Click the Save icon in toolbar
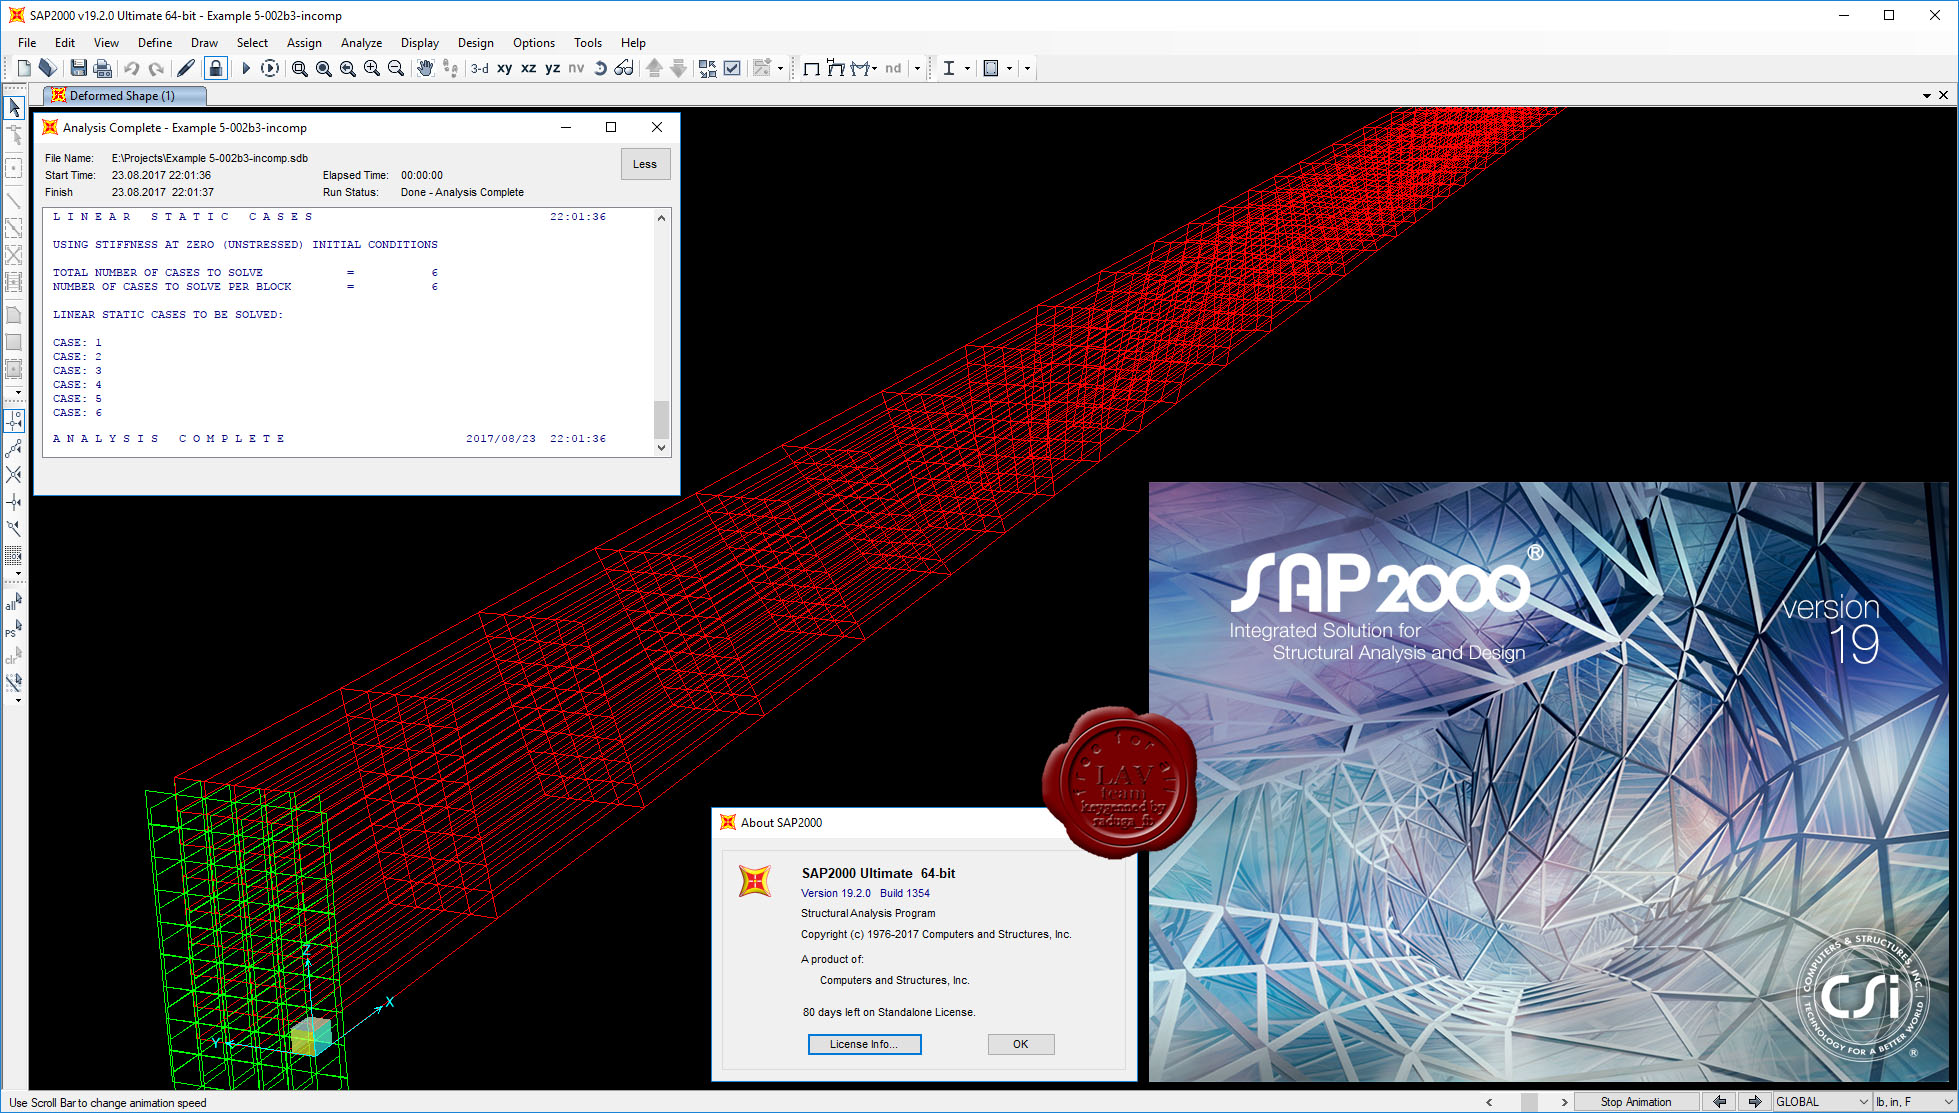This screenshot has width=1959, height=1113. click(78, 68)
